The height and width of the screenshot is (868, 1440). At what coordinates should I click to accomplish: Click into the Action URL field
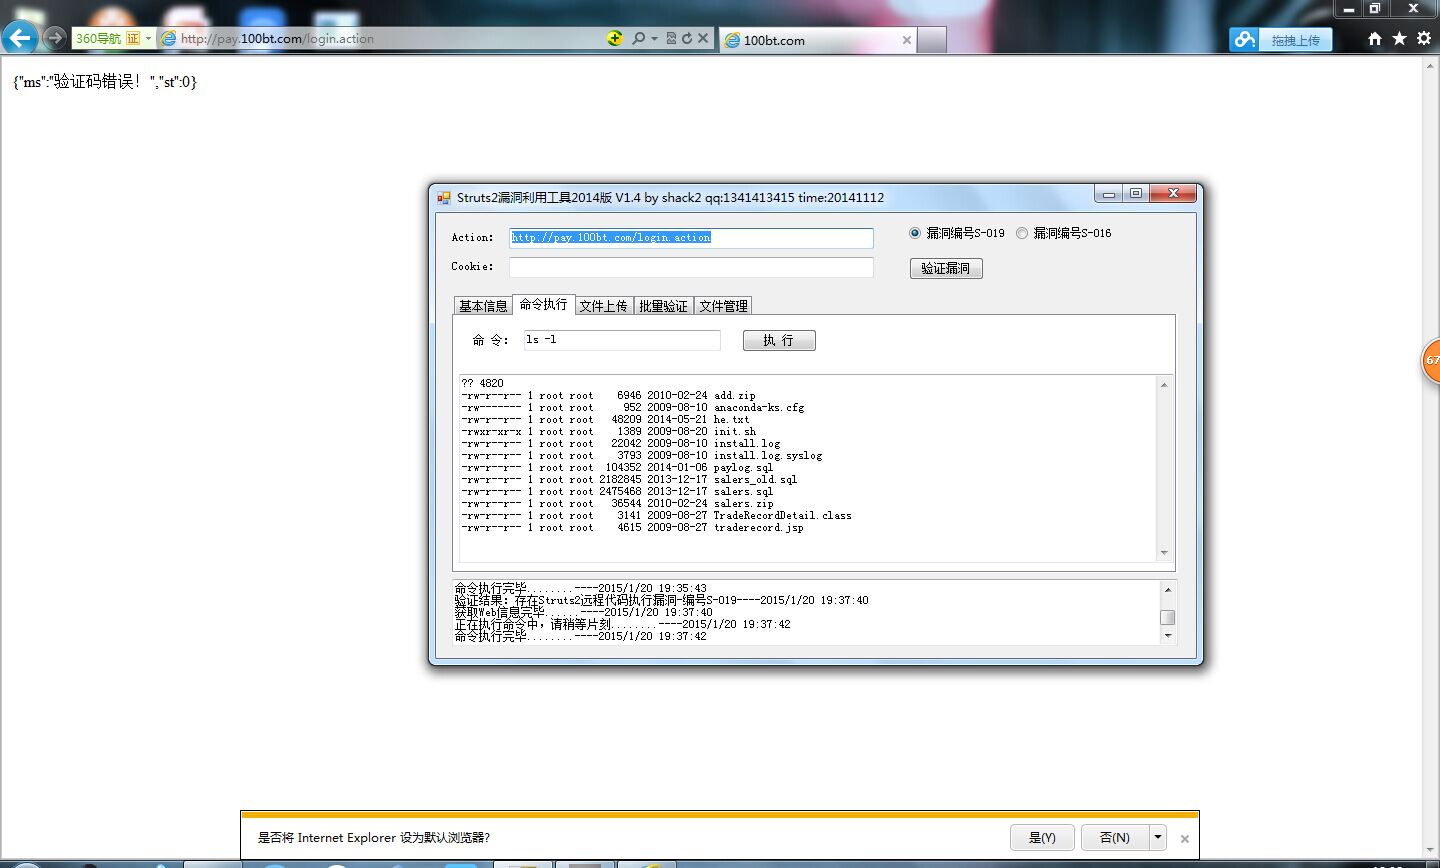coord(691,238)
